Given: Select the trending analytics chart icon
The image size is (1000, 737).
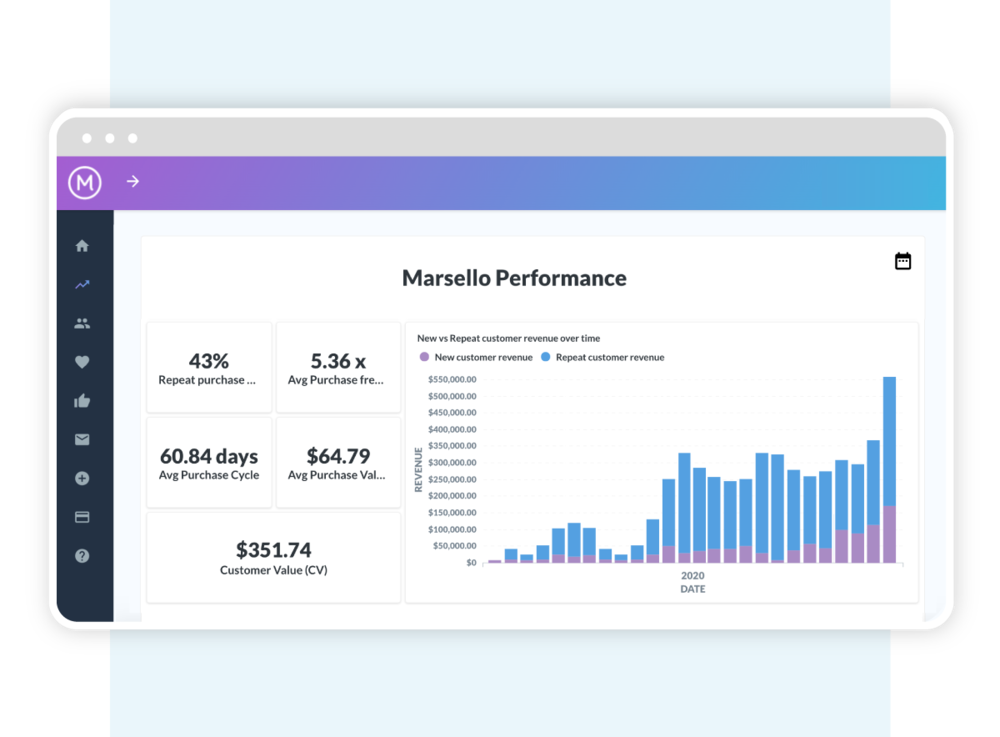Looking at the screenshot, I should tap(82, 284).
